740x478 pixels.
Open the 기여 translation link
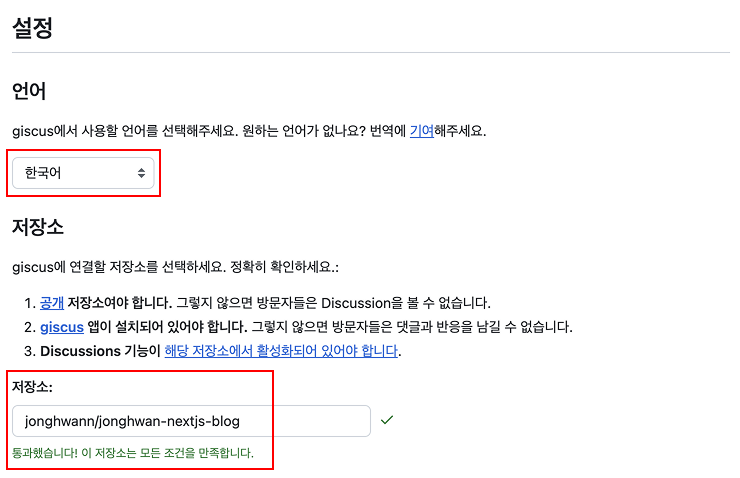point(421,131)
